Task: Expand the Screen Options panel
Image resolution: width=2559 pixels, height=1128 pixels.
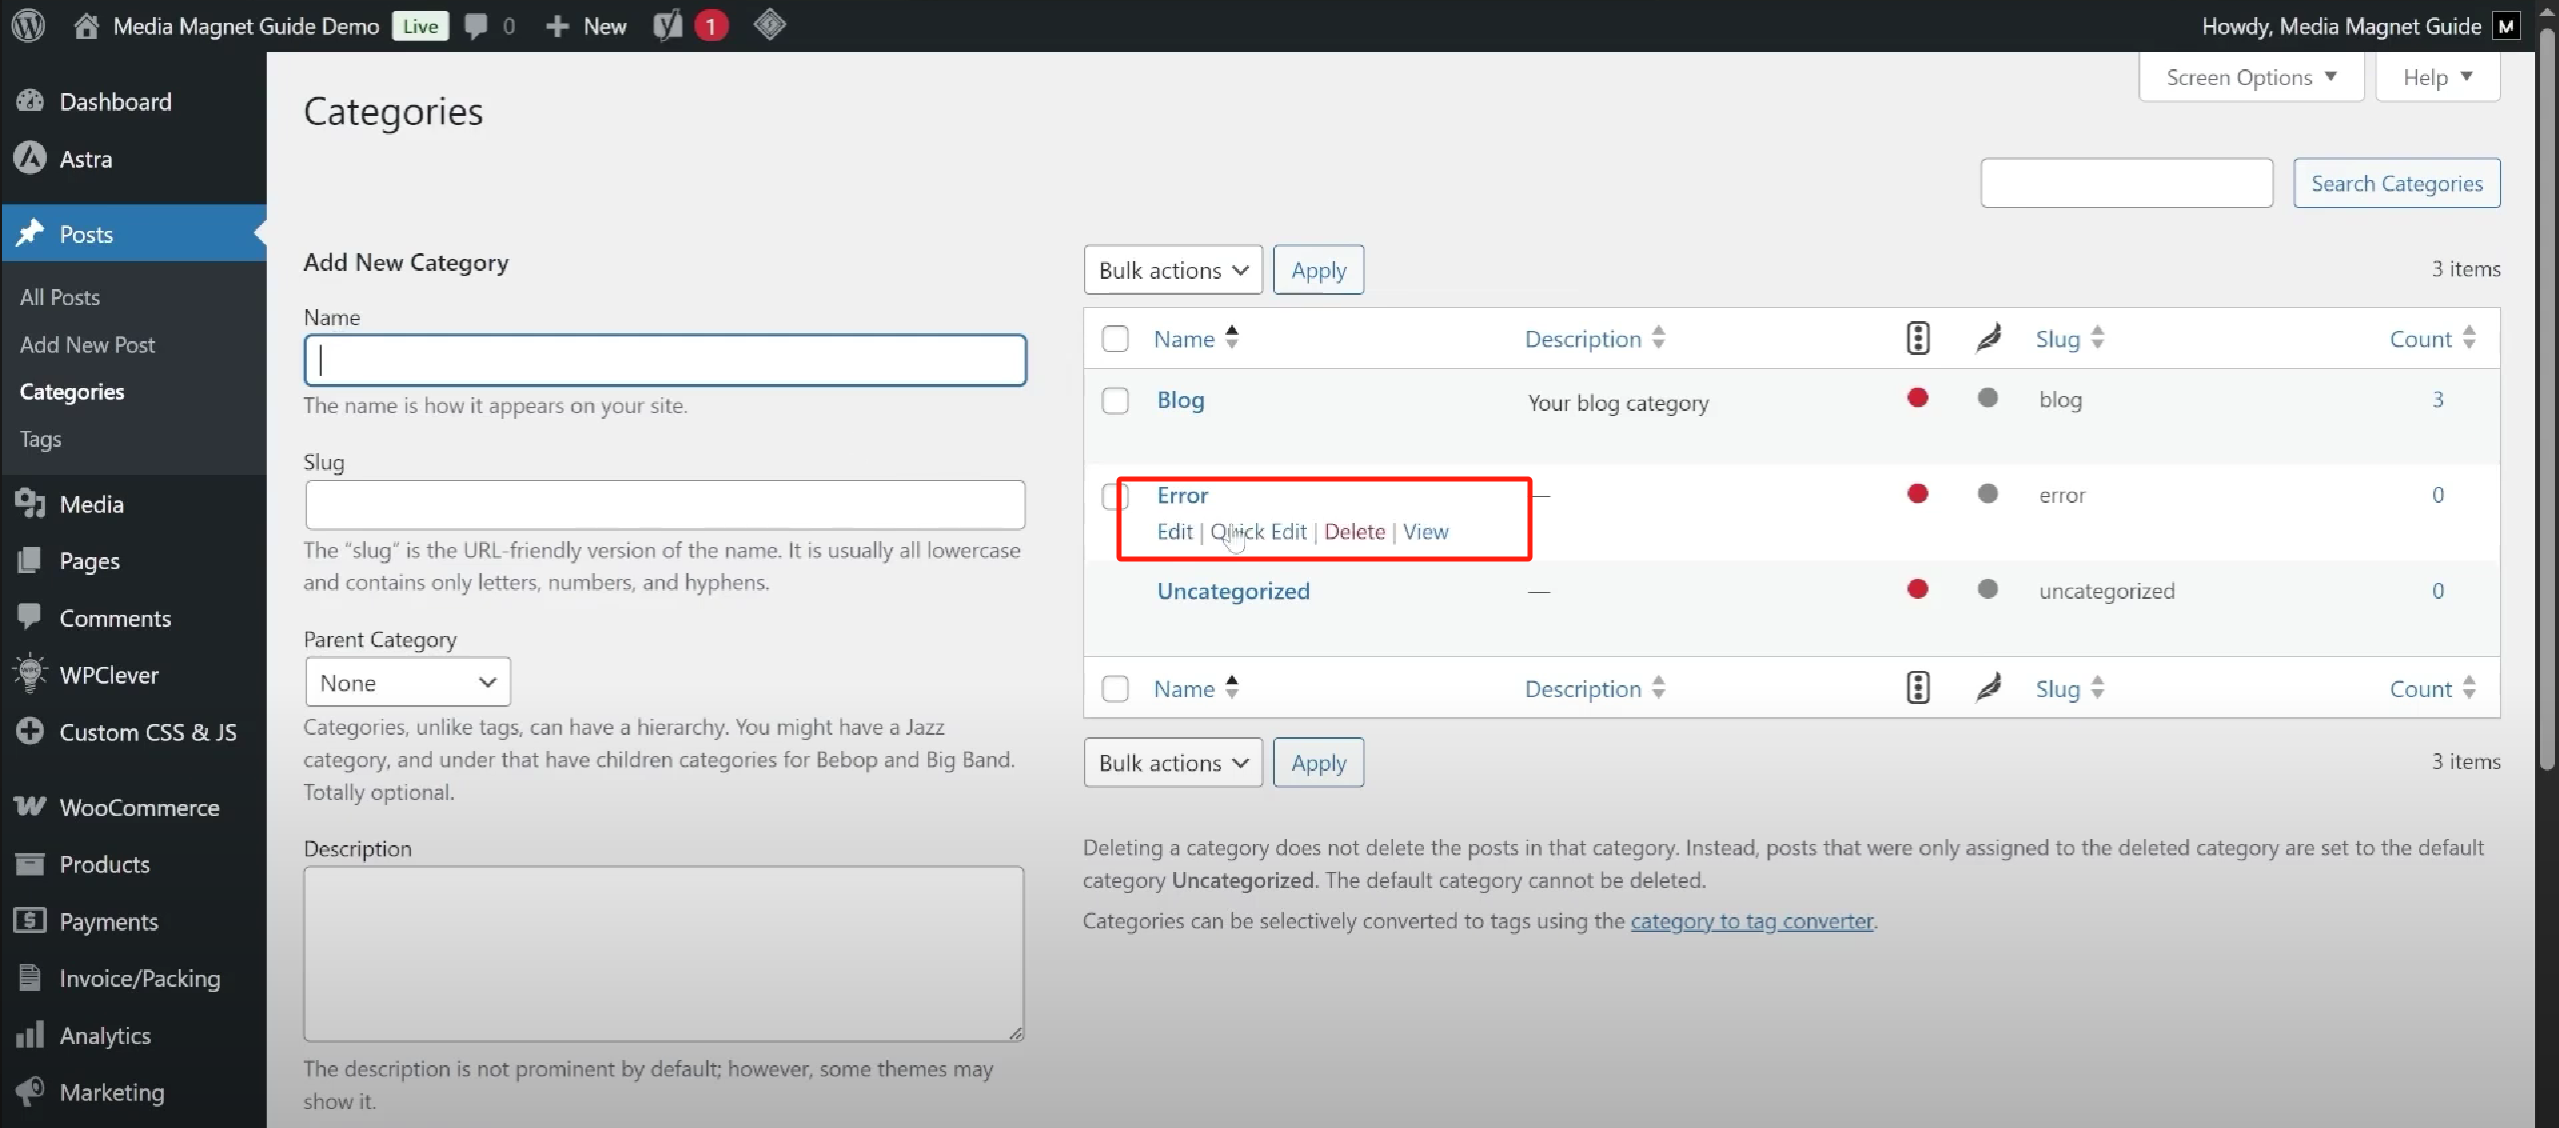Action: pyautogui.click(x=2250, y=77)
